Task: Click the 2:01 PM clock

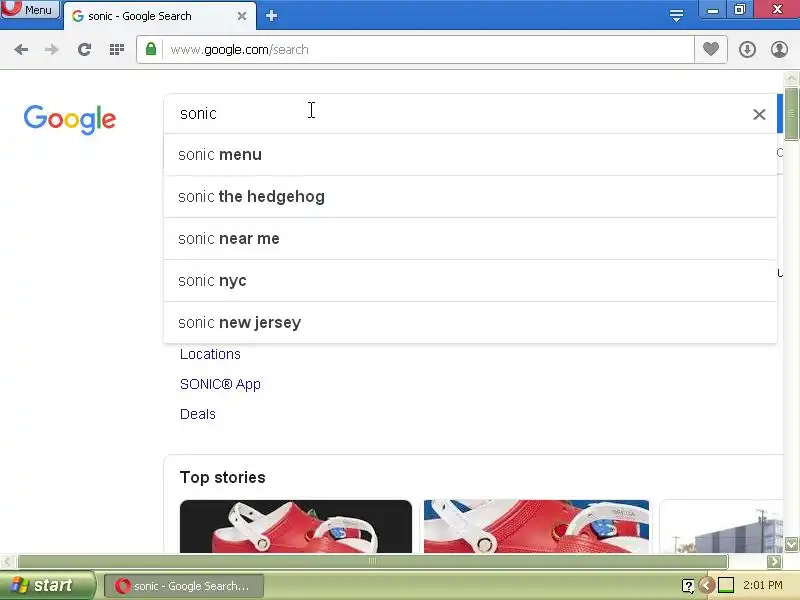Action: 763,585
